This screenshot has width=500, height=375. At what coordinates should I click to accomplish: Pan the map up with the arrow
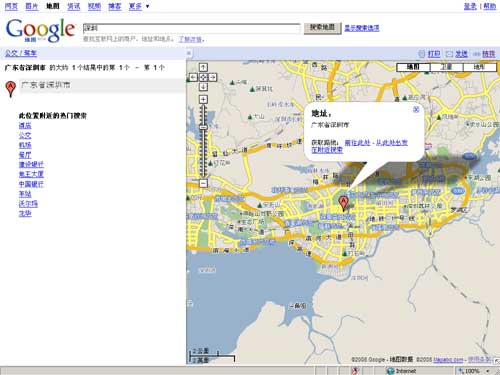click(203, 67)
